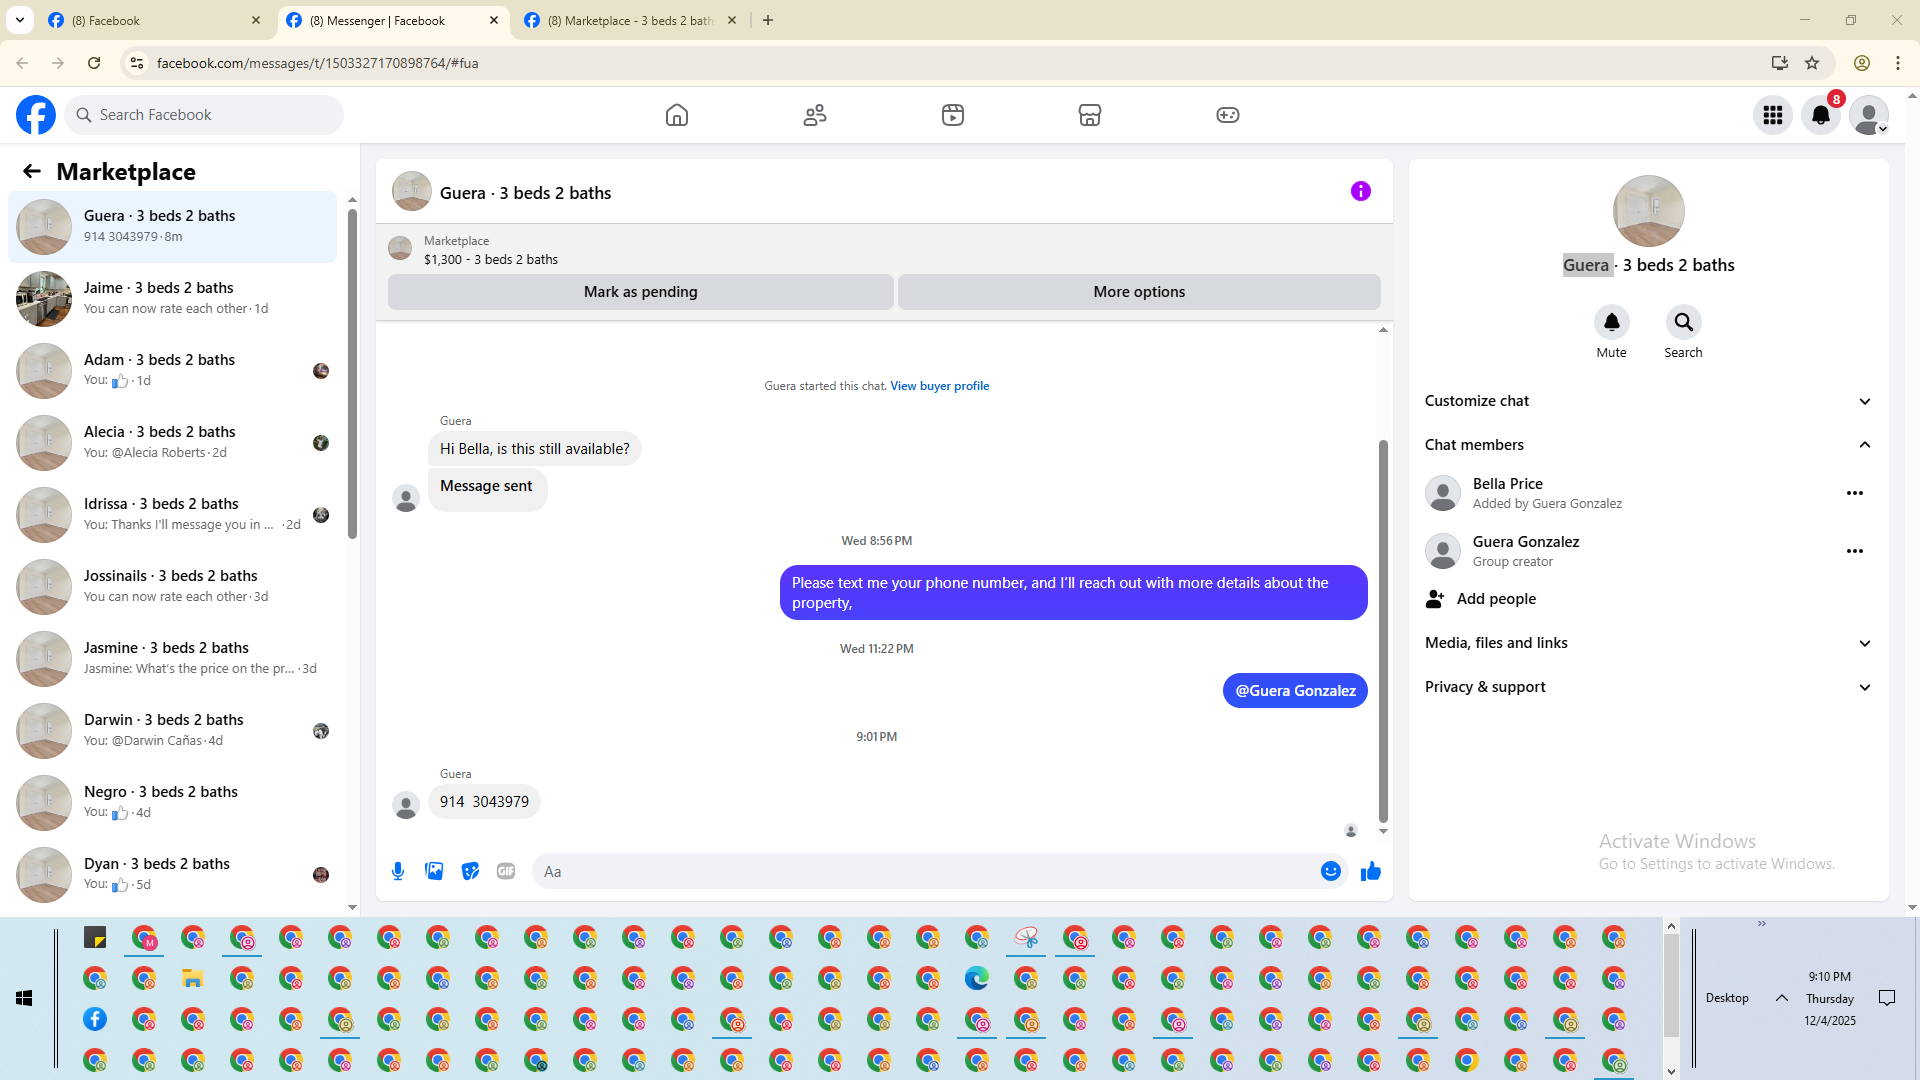Screen dimensions: 1920x1080
Task: Open the View buyer profile link
Action: tap(939, 386)
